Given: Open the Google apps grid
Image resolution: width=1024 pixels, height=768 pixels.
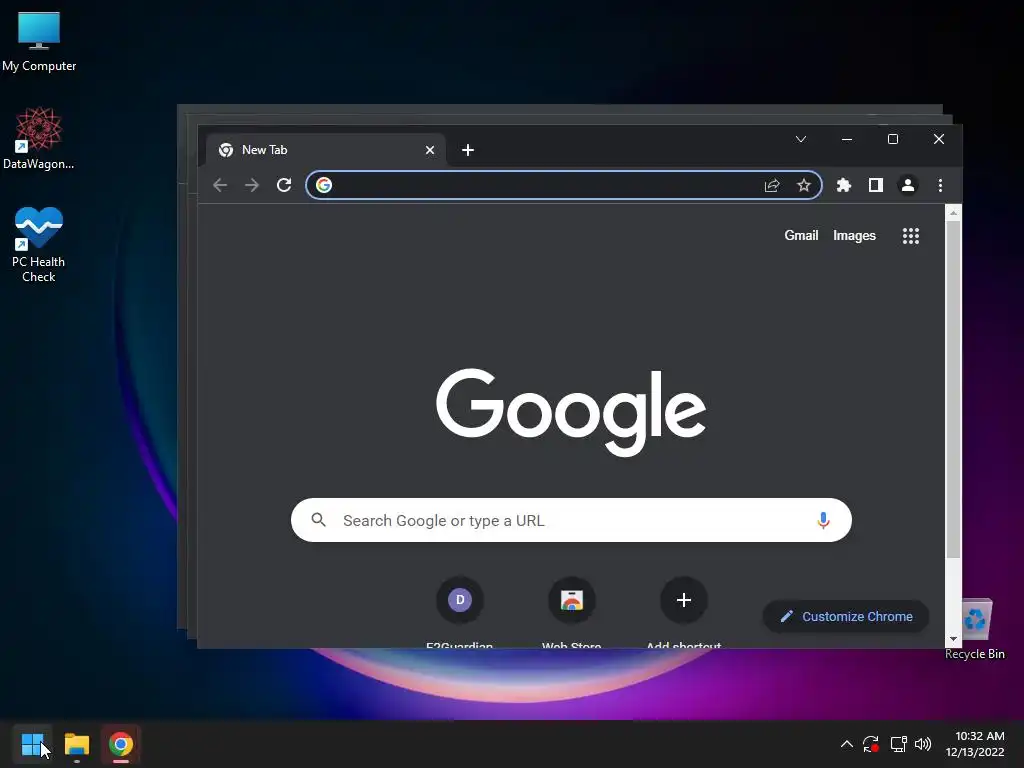Looking at the screenshot, I should 911,236.
